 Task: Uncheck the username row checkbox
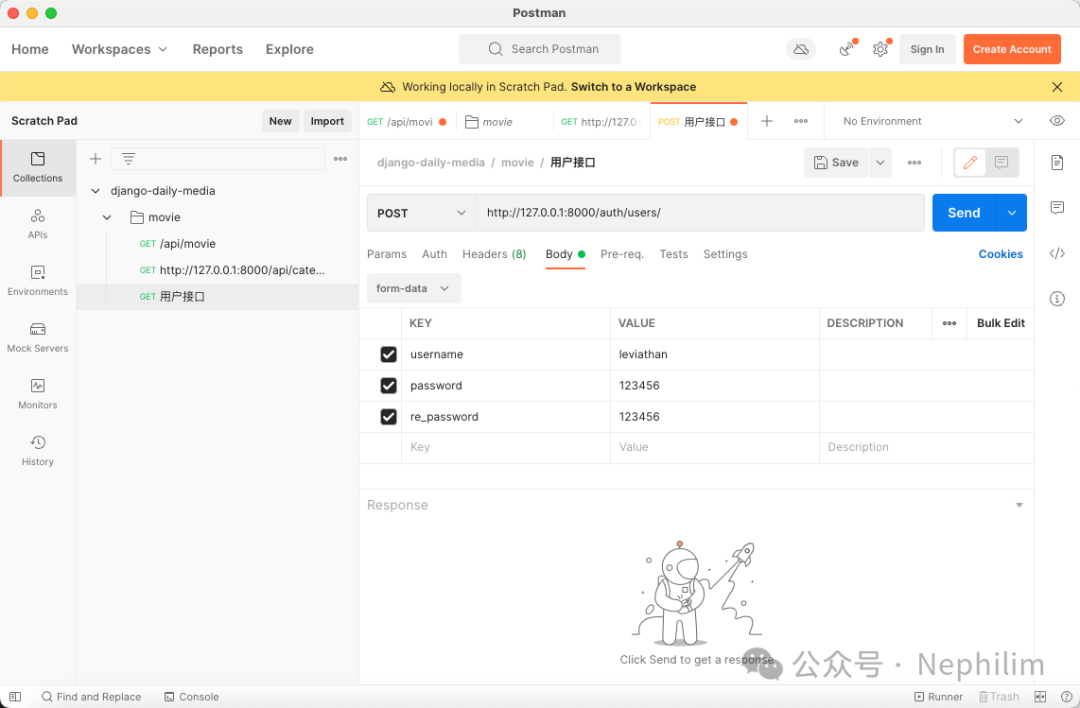click(388, 354)
